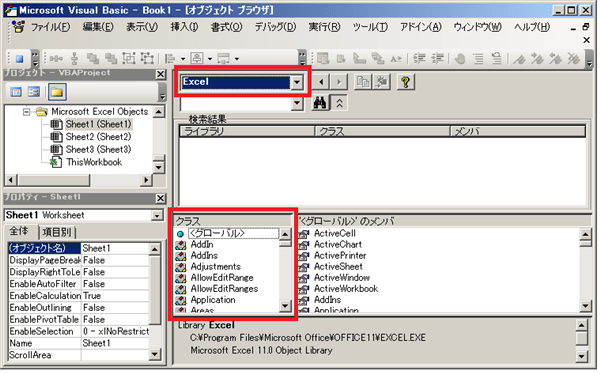Click the show/hide search results chevron
Viewport: 600px width, 374px height.
(339, 103)
